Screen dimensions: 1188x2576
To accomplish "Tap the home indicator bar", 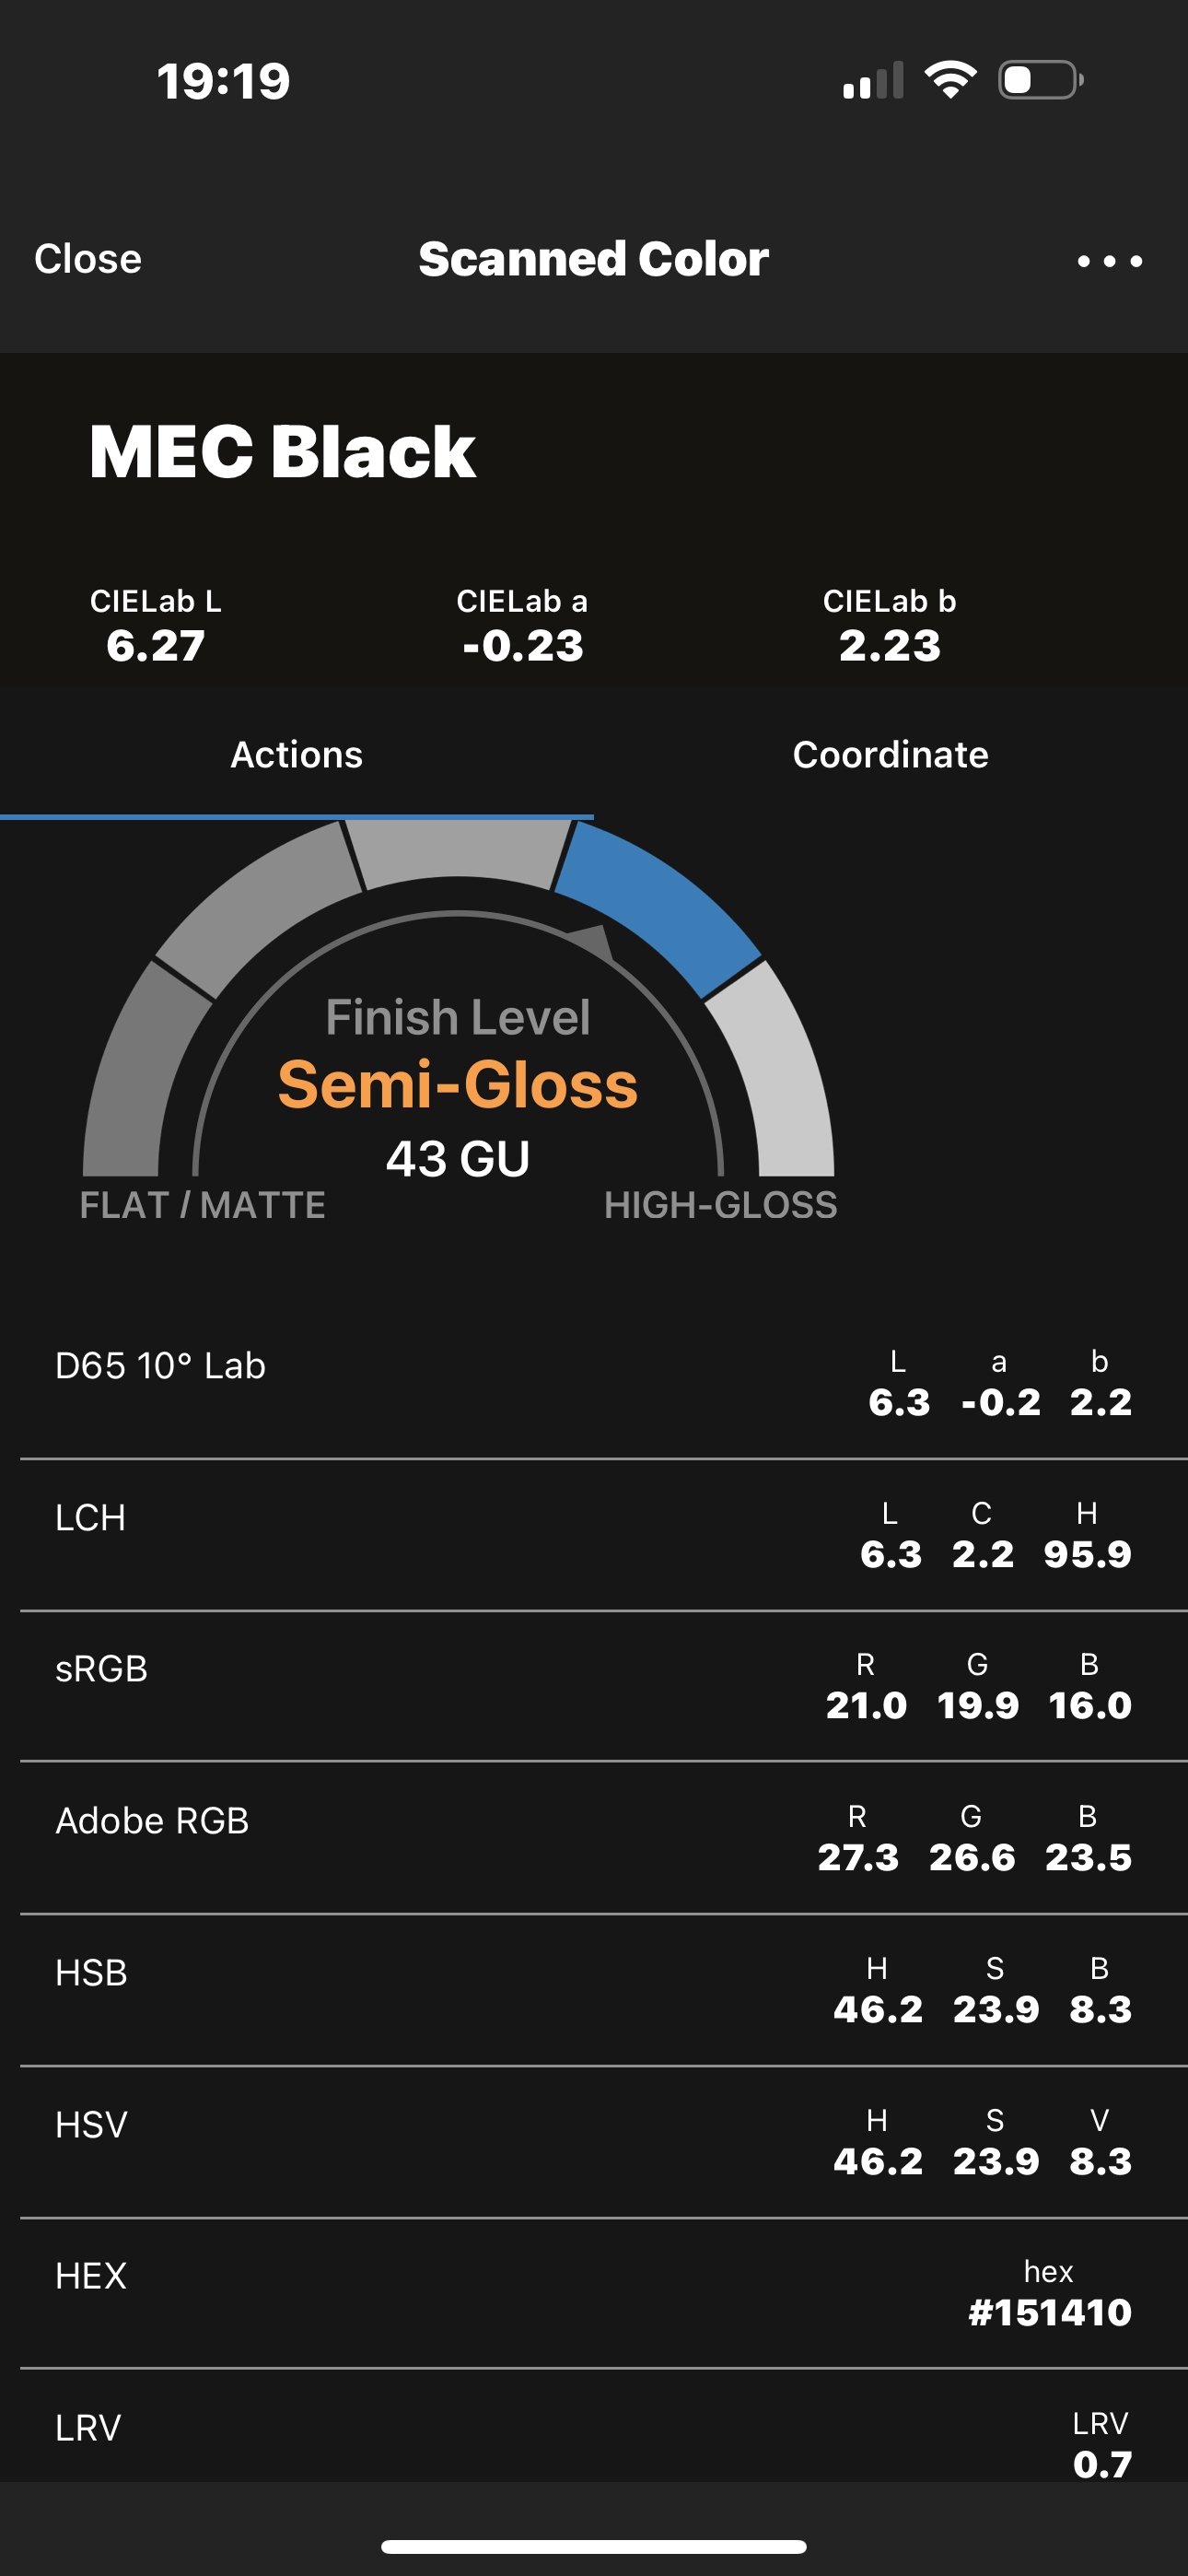I will click(594, 2546).
